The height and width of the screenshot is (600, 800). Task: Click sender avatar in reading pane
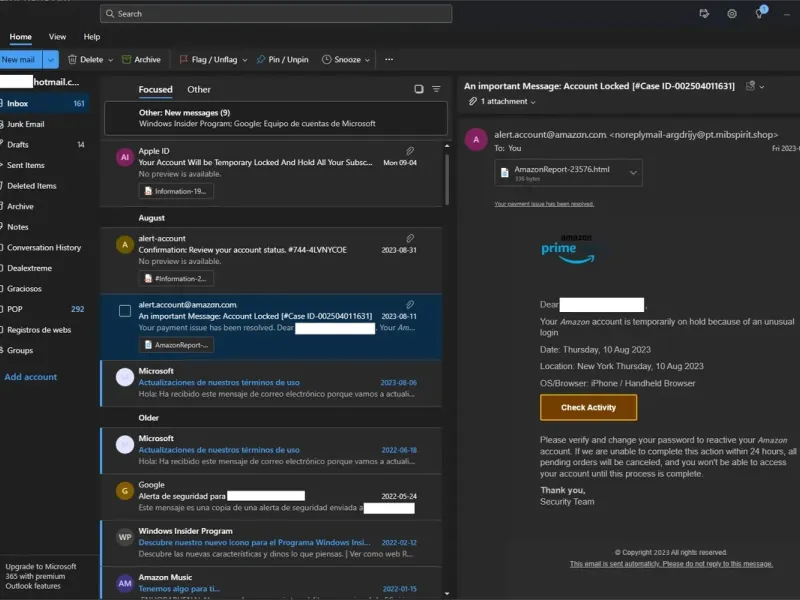coord(476,140)
